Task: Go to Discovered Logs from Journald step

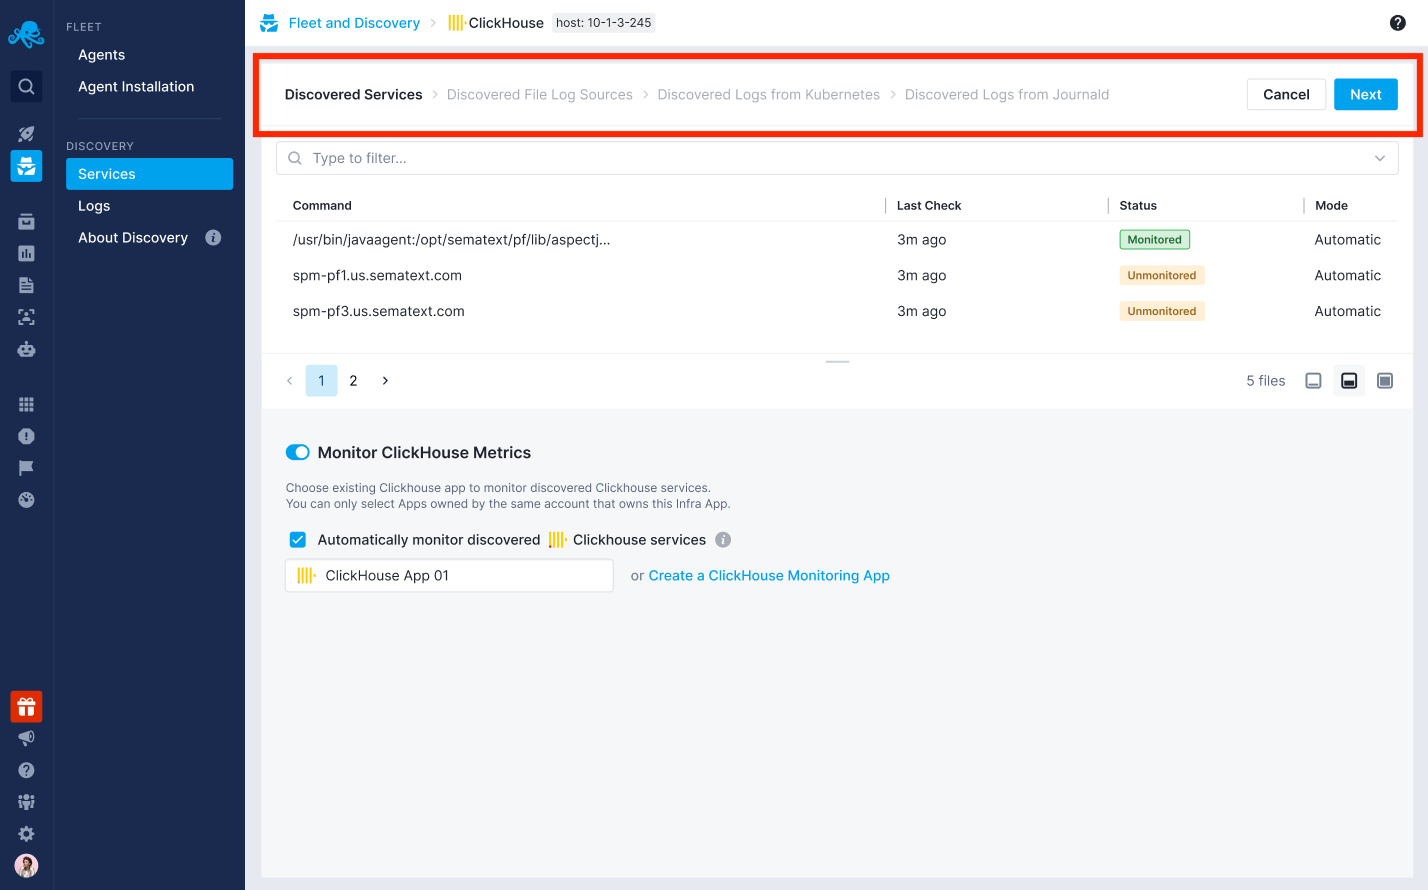Action: tap(1007, 95)
